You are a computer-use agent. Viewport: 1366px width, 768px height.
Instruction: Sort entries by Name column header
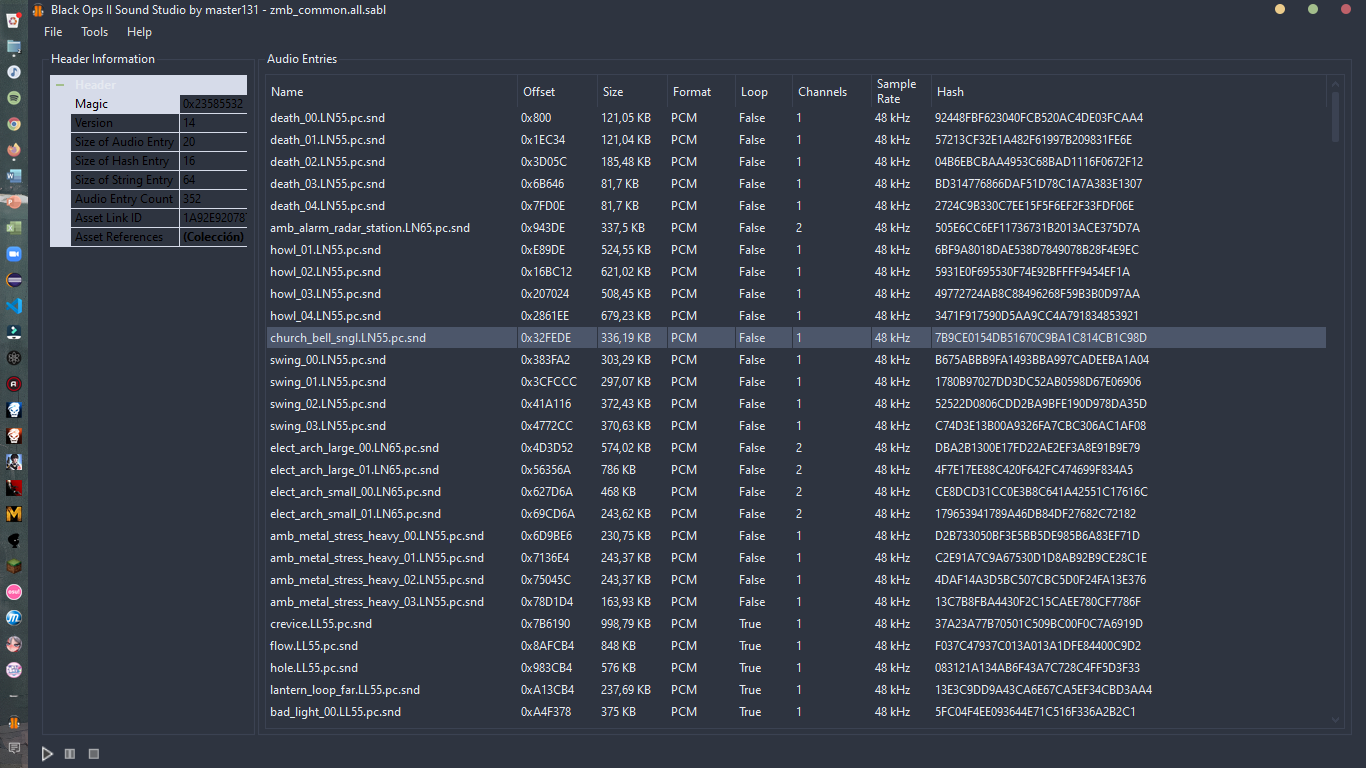pos(392,92)
